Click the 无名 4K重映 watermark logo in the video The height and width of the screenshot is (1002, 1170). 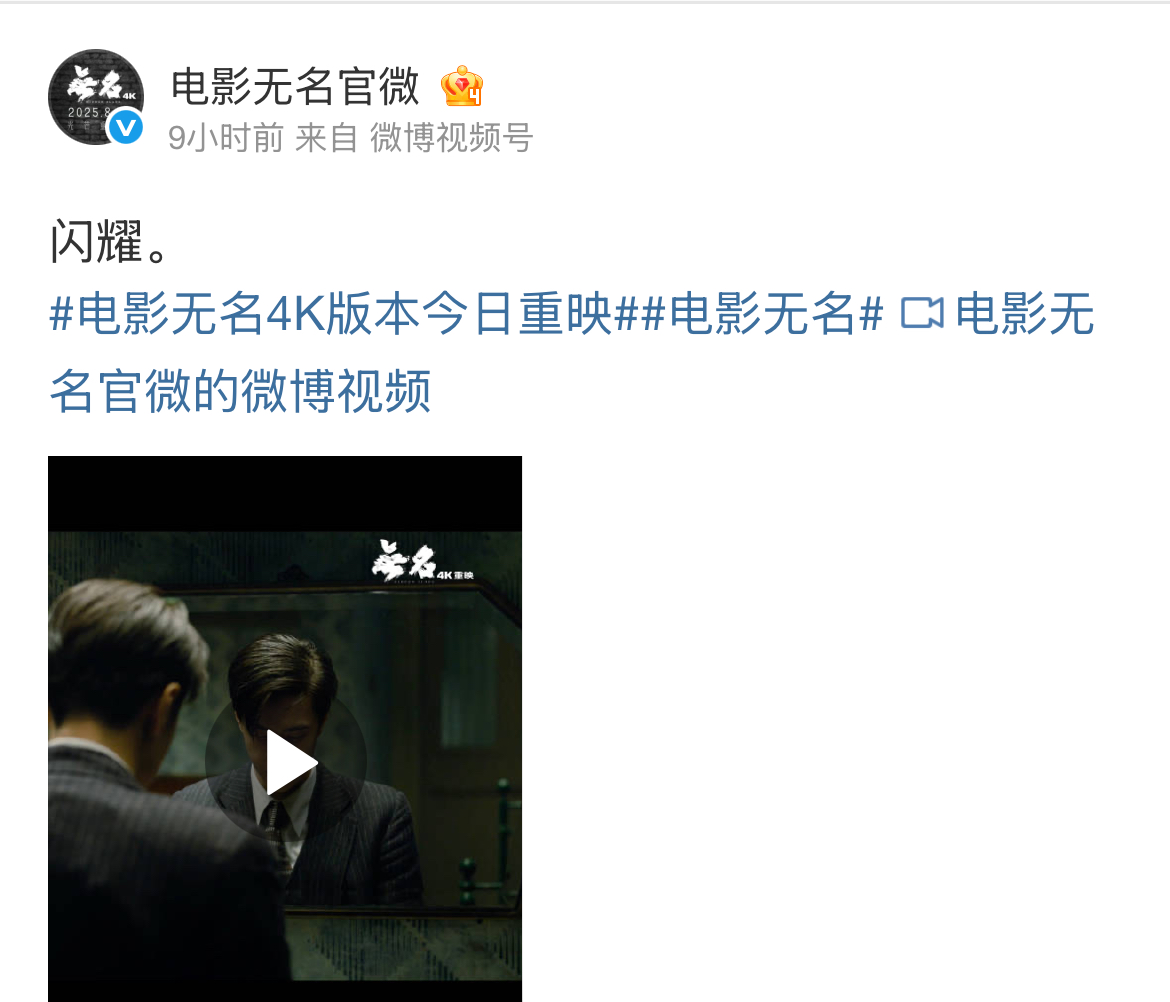[422, 562]
